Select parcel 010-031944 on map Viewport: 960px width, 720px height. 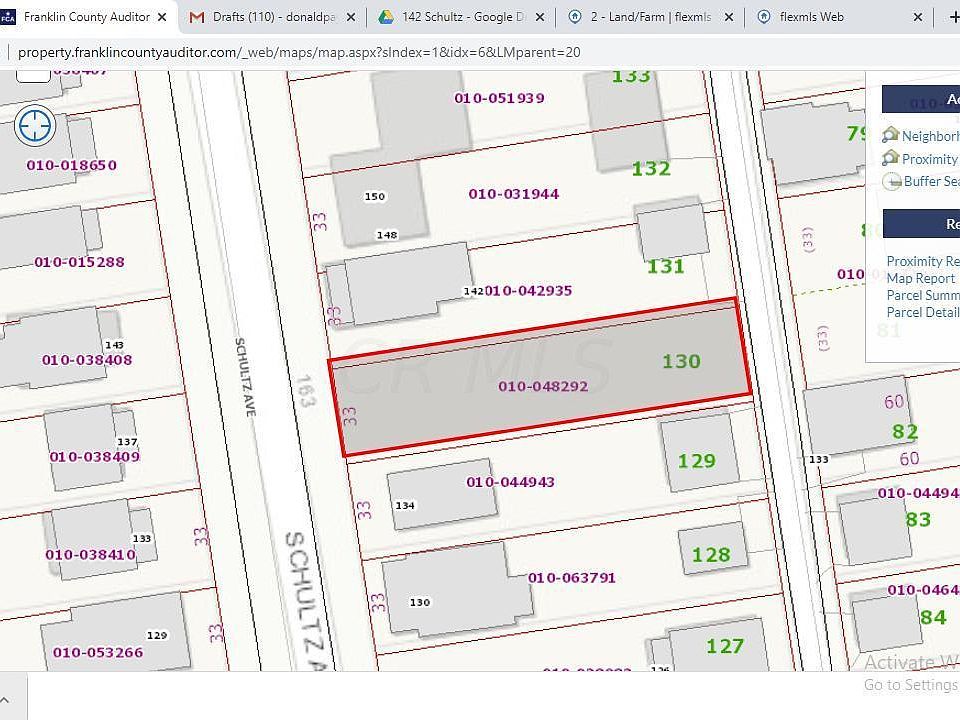(x=514, y=194)
